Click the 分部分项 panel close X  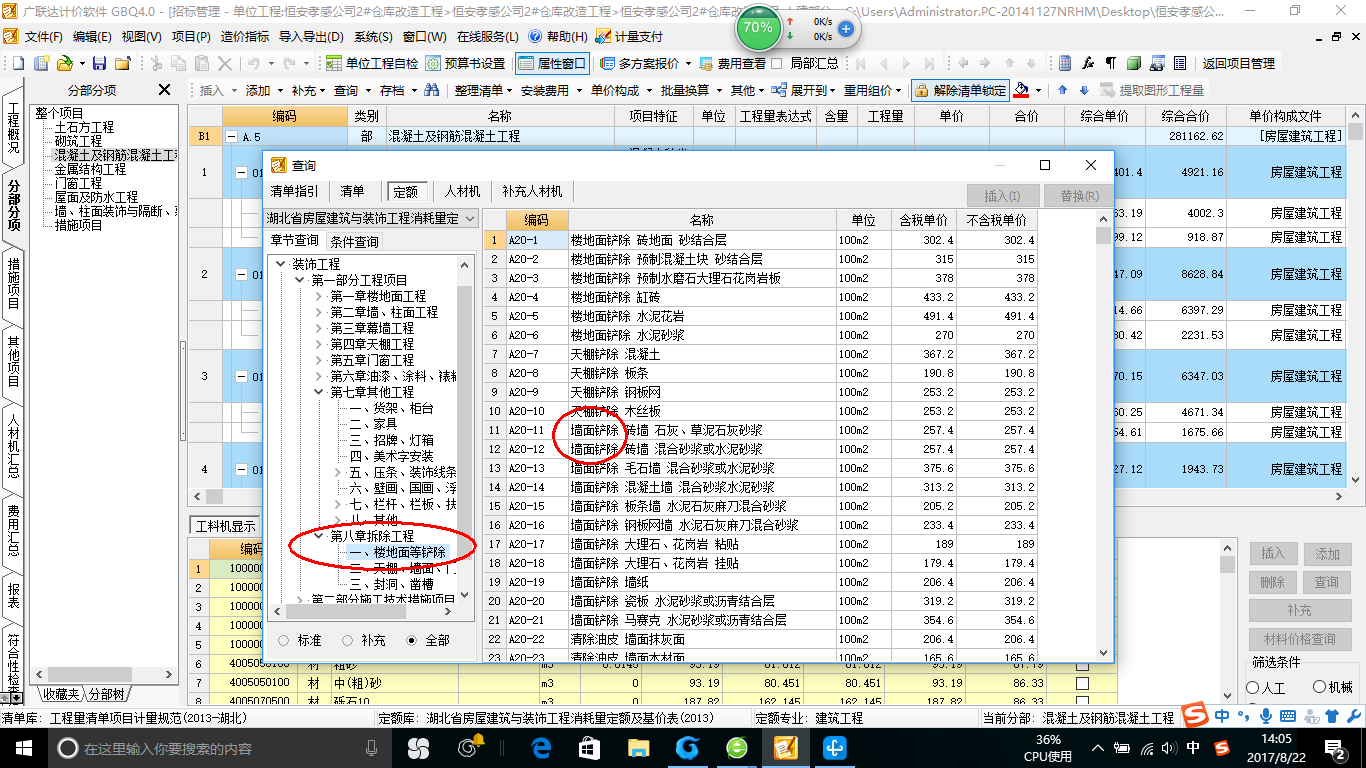[165, 90]
